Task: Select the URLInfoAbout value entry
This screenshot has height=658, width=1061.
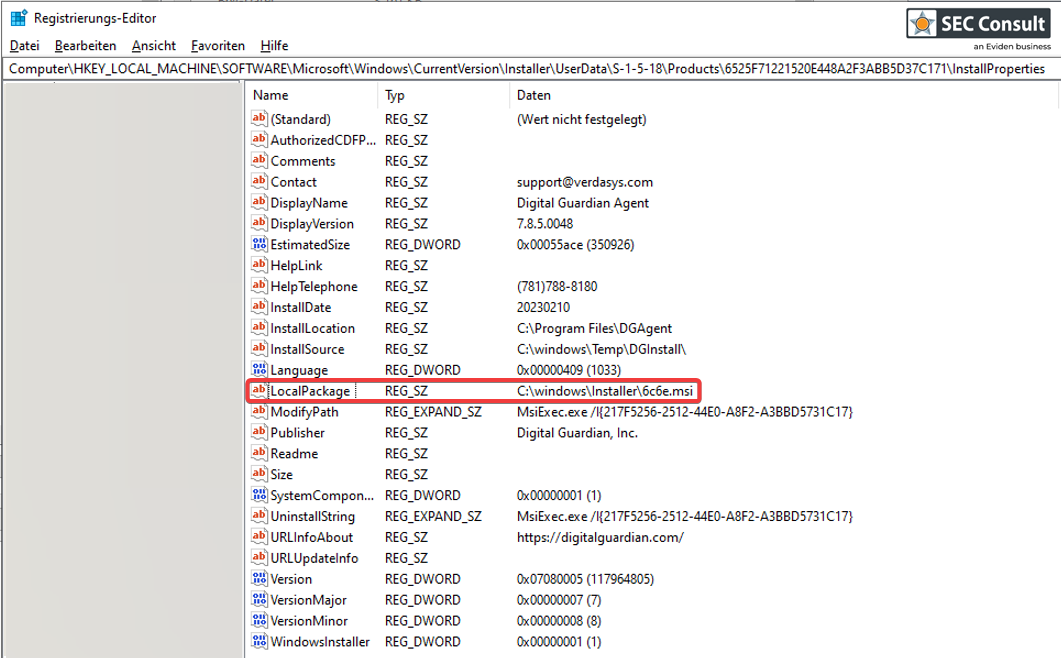Action: (311, 538)
